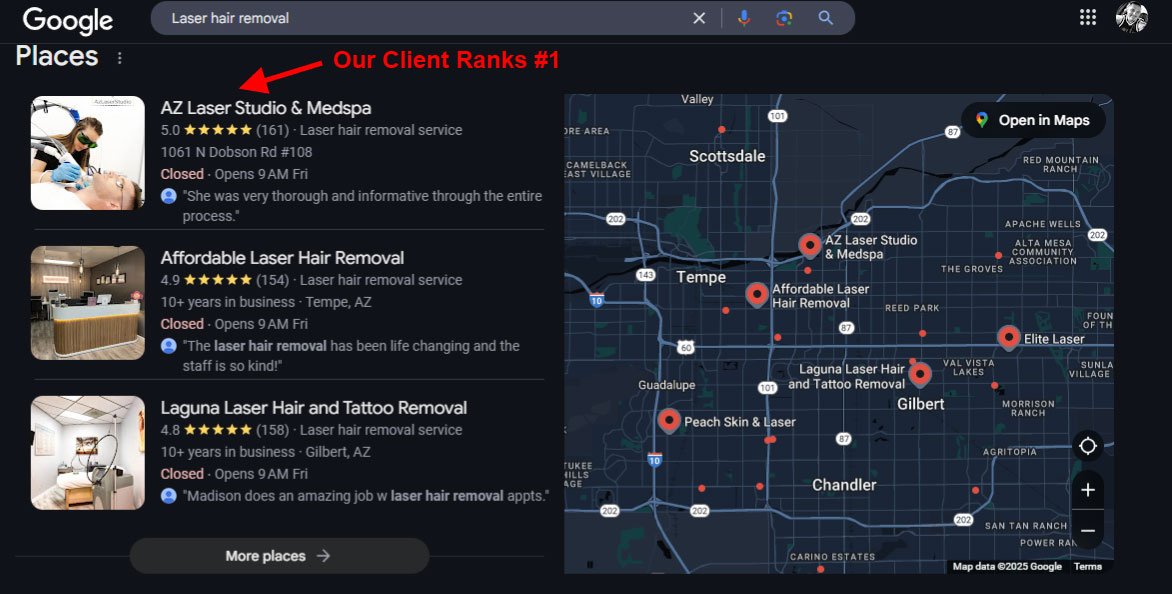Zoom in on the map
Image resolution: width=1172 pixels, height=594 pixels.
click(1088, 490)
